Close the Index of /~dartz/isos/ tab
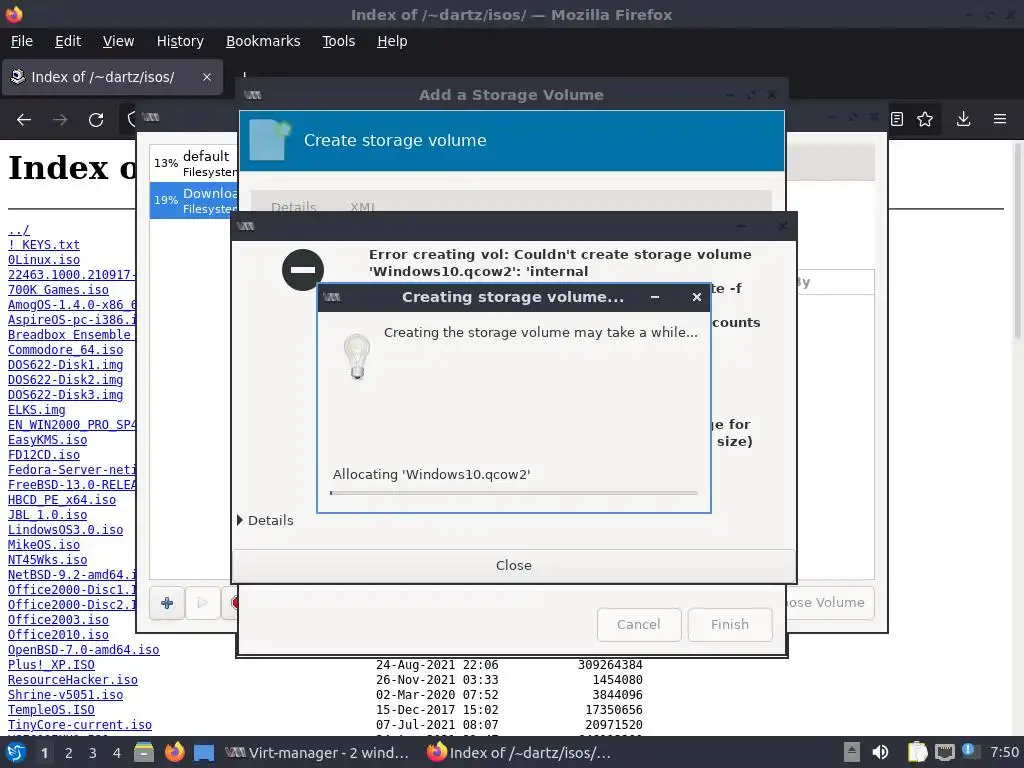This screenshot has width=1024, height=768. (207, 77)
